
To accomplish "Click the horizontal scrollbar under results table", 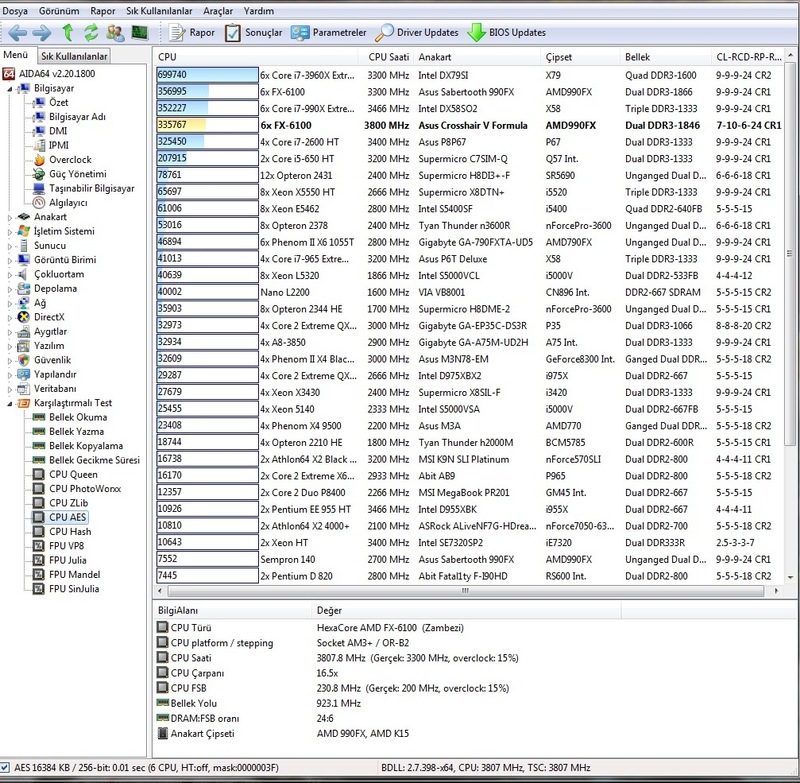I will point(465,591).
